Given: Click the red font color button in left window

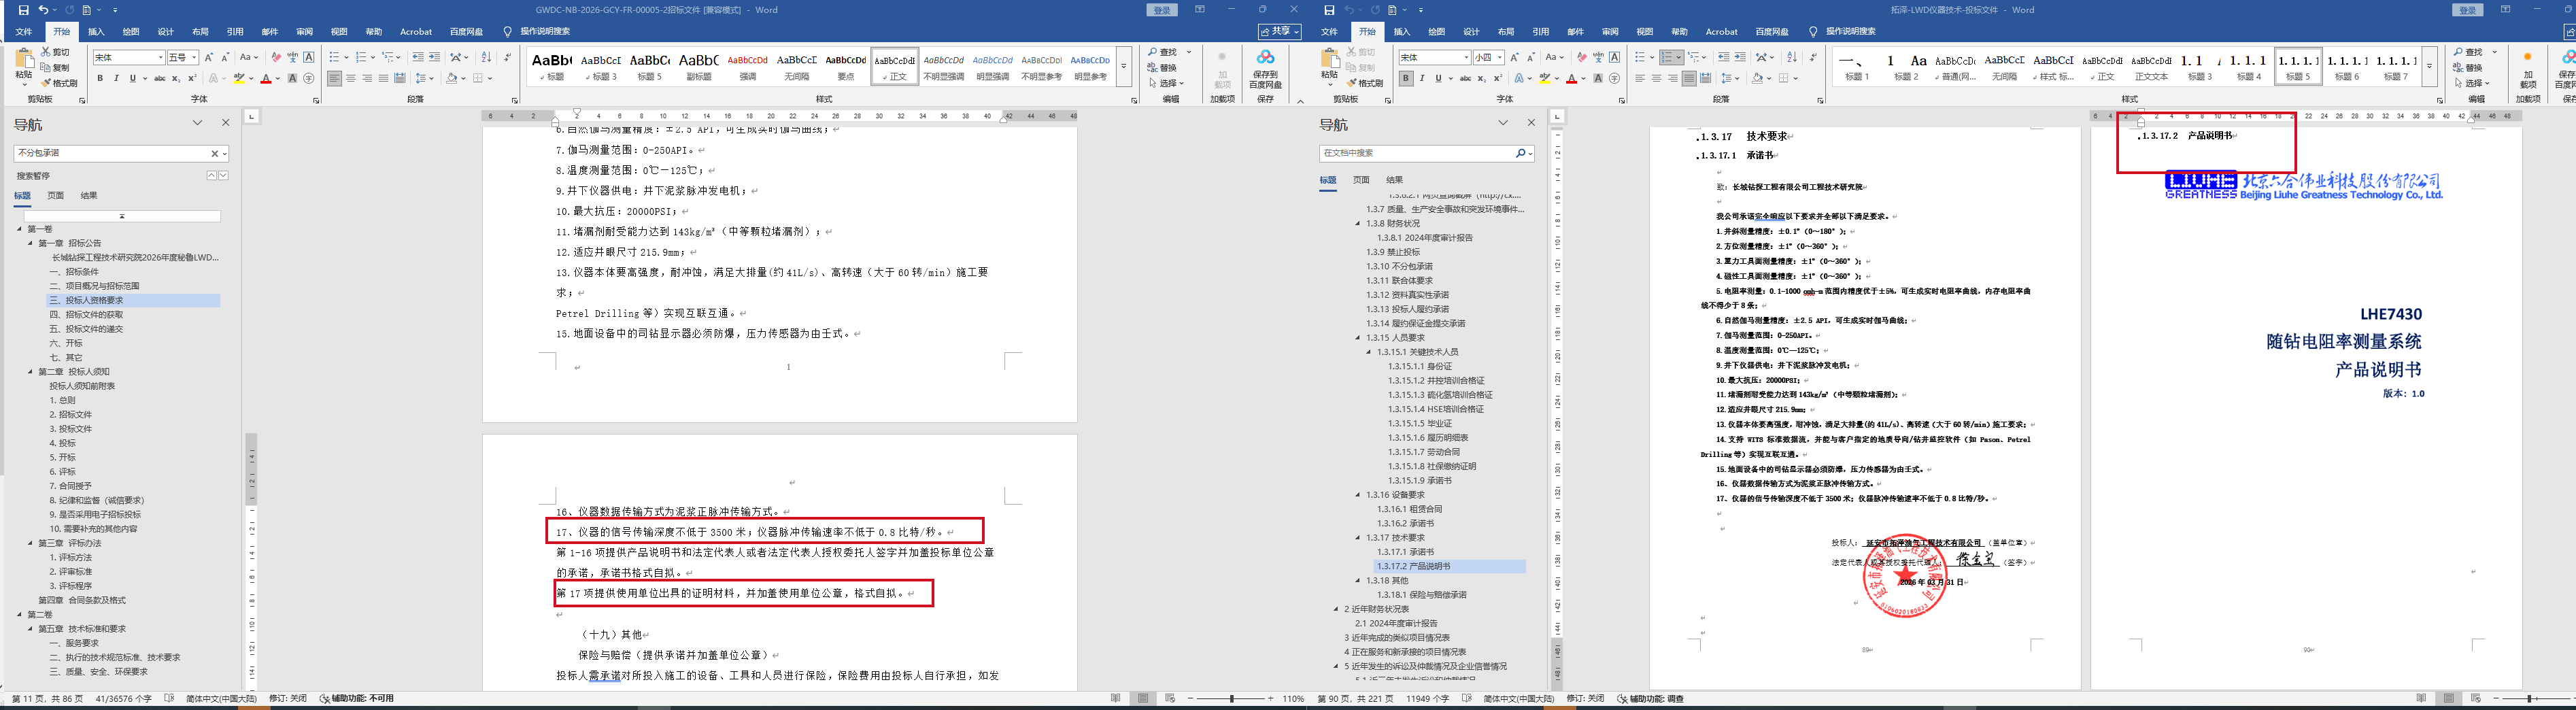Looking at the screenshot, I should pos(266,78).
